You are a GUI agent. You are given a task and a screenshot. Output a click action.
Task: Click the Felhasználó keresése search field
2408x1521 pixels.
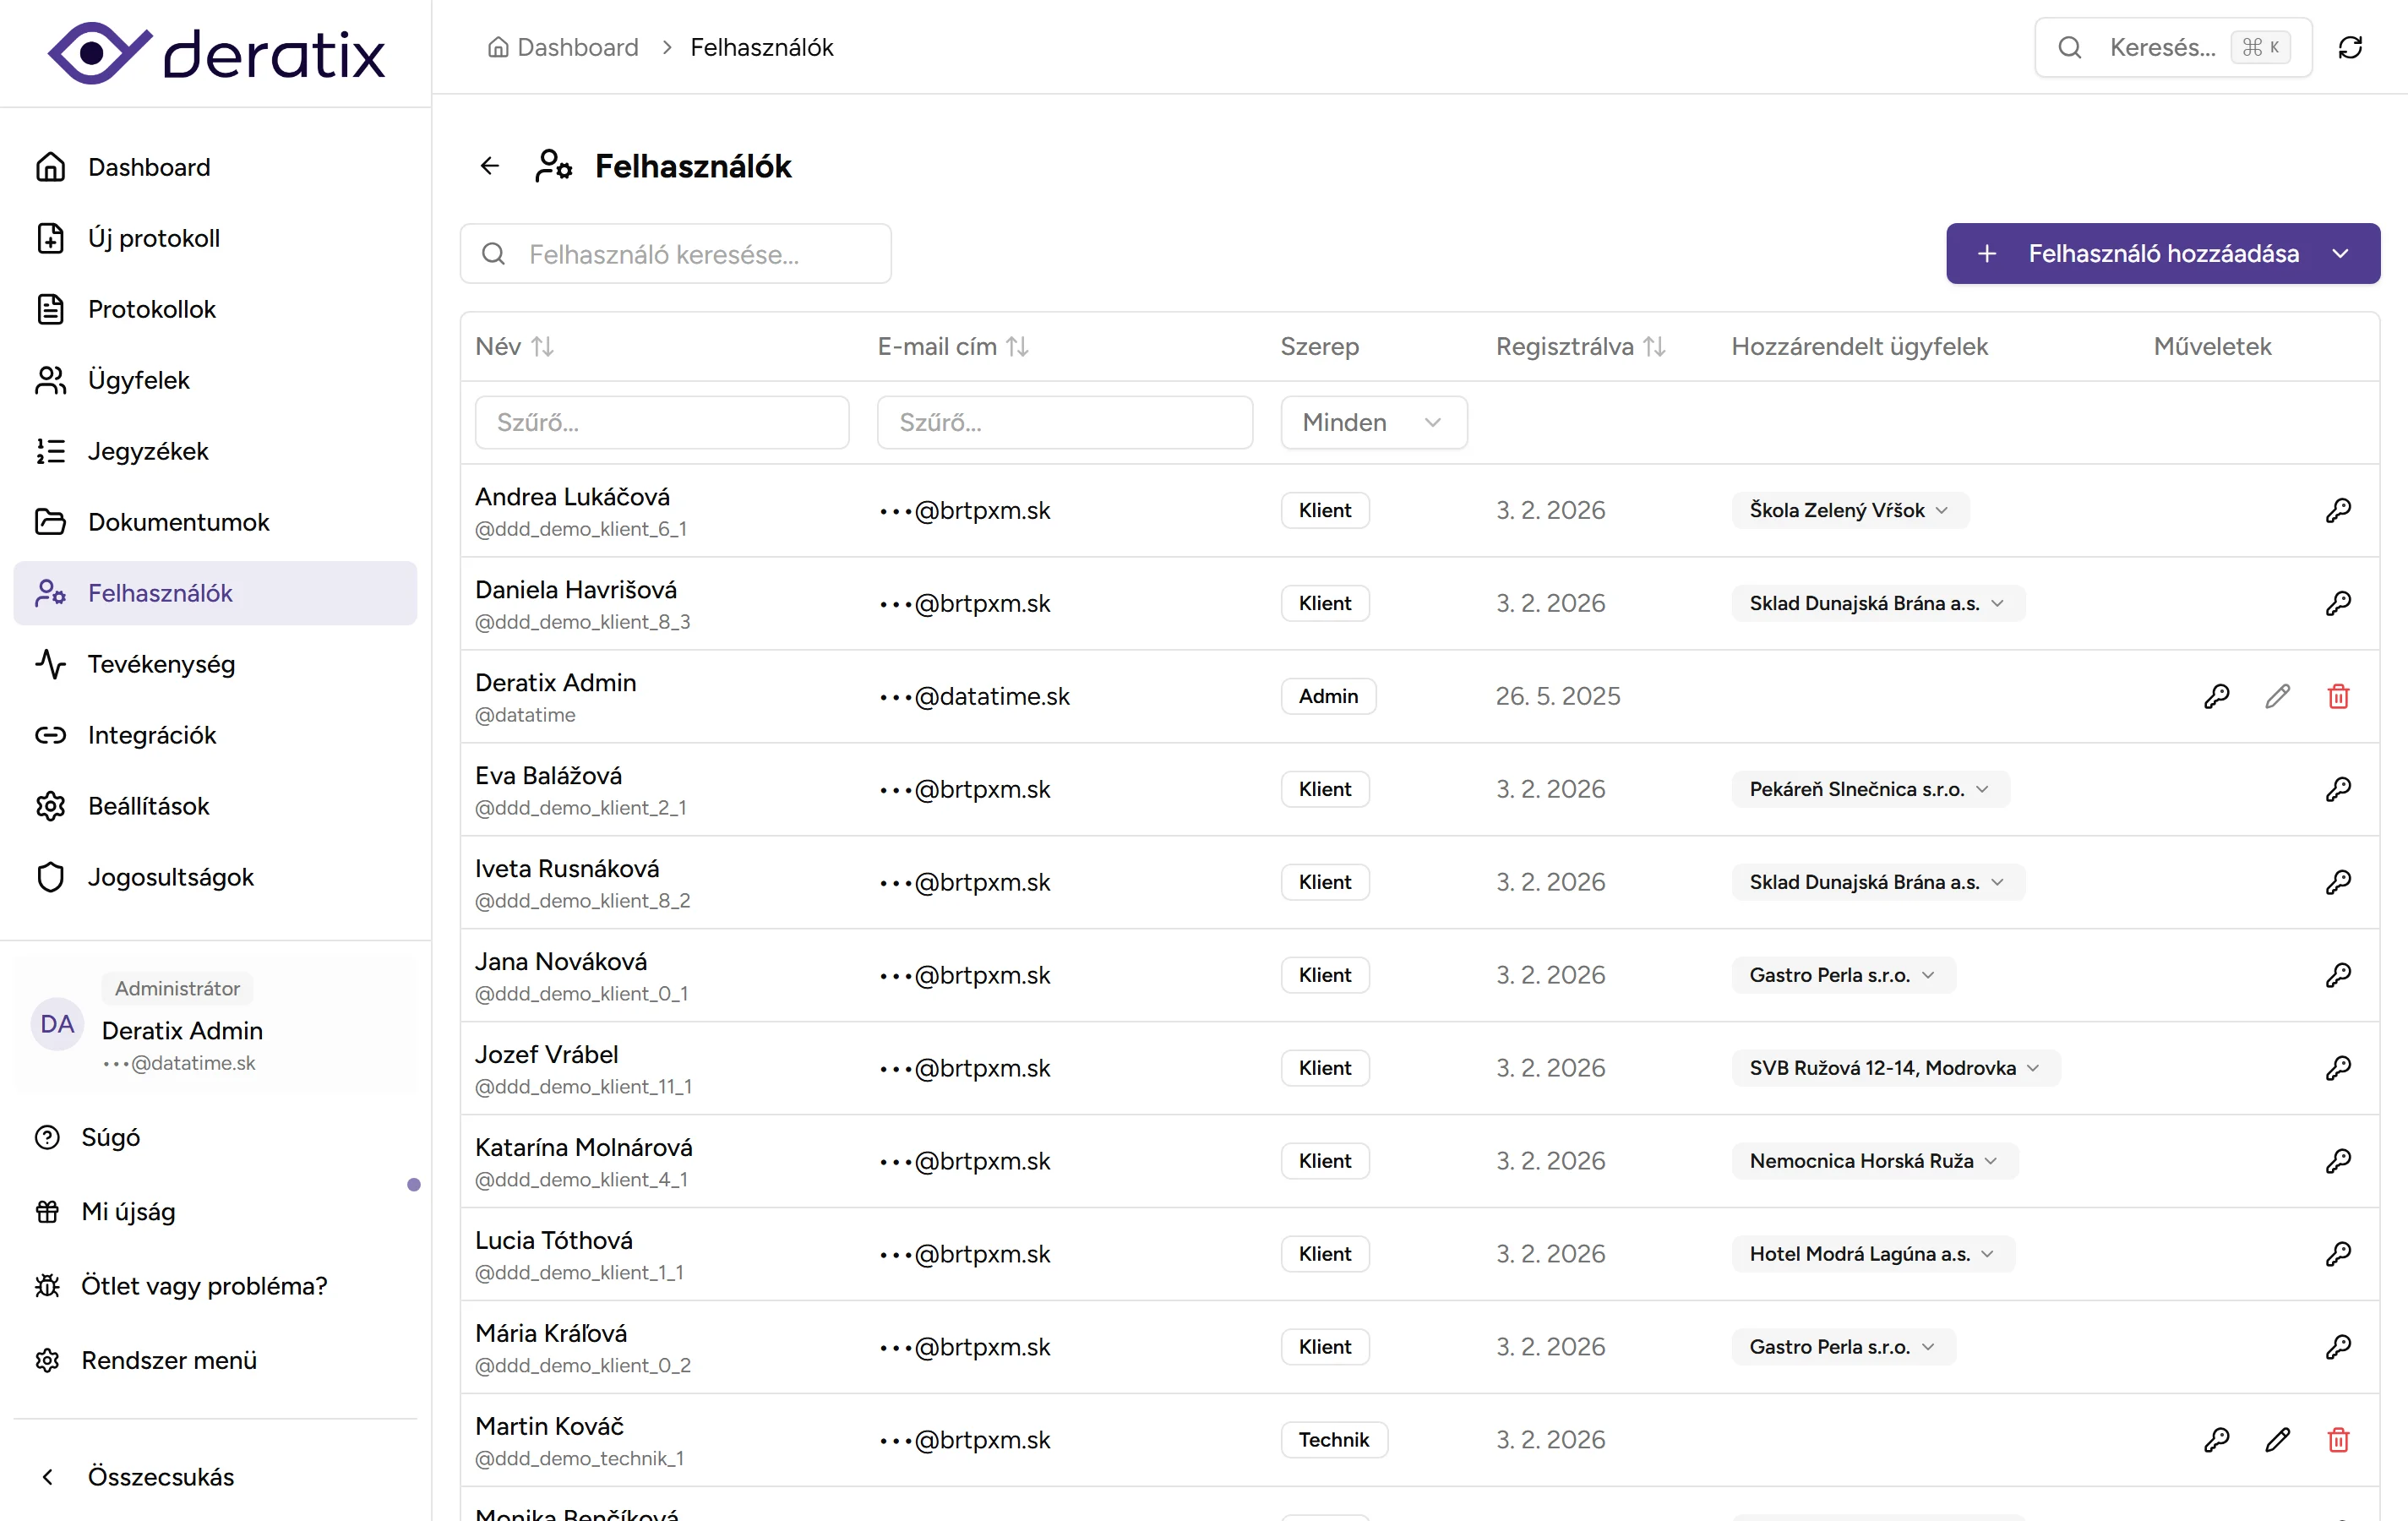click(x=676, y=254)
